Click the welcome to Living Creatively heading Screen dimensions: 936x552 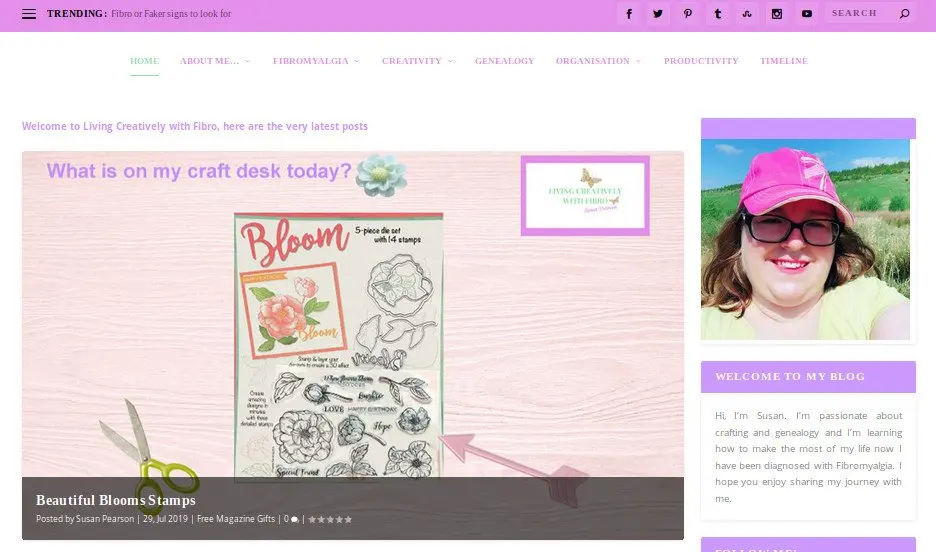click(195, 127)
